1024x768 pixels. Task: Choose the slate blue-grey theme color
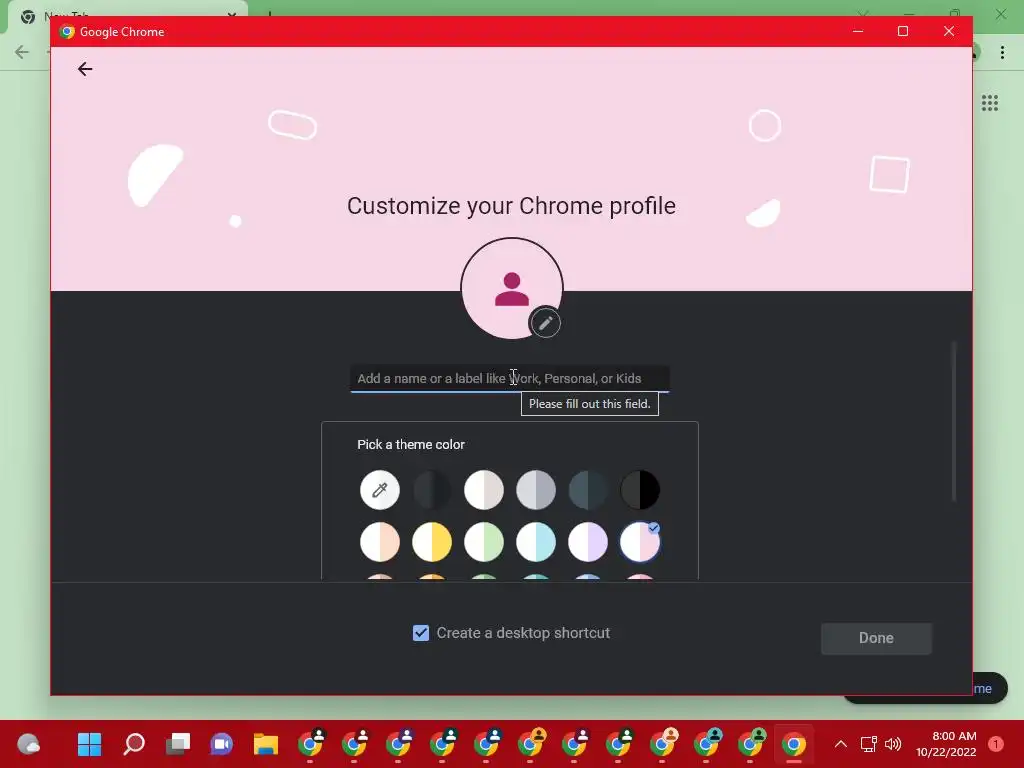click(588, 489)
